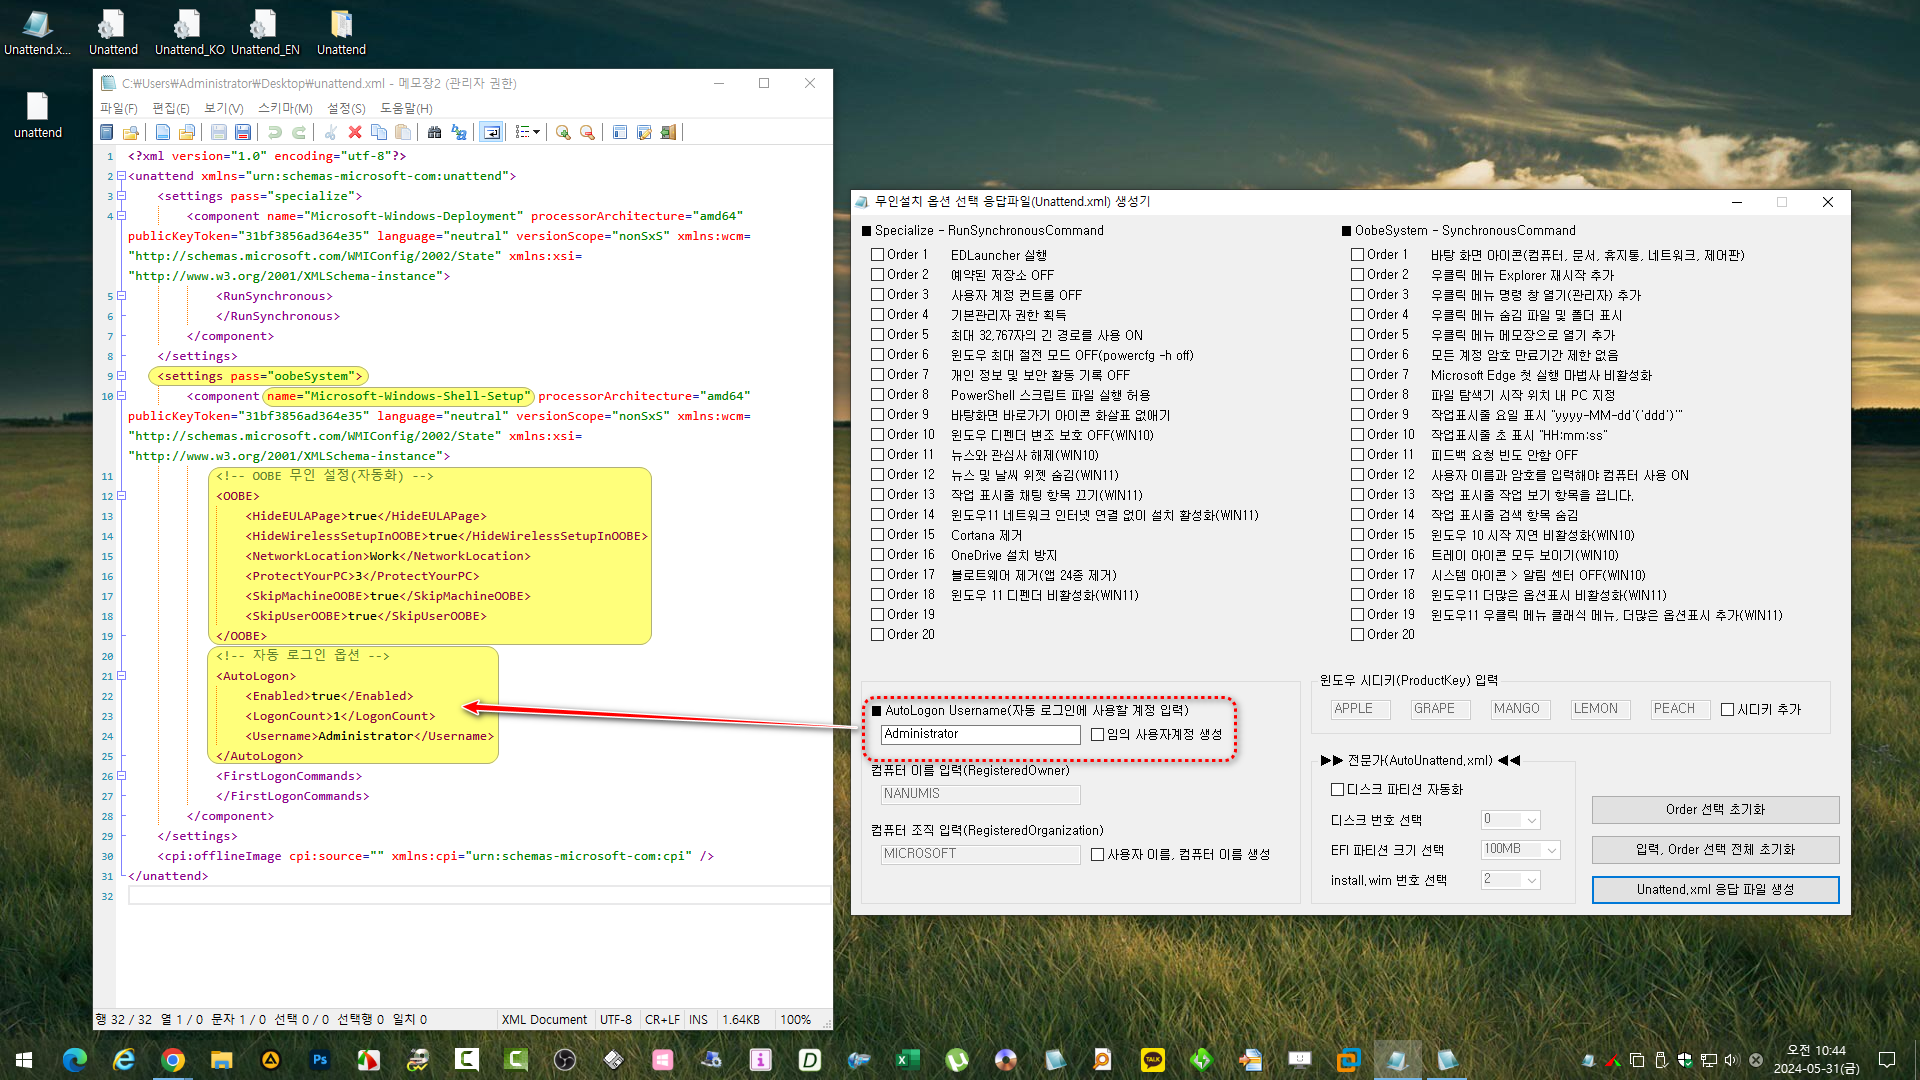This screenshot has height=1080, width=1920.
Task: Open the 파일(F) menu
Action: pyautogui.click(x=118, y=108)
